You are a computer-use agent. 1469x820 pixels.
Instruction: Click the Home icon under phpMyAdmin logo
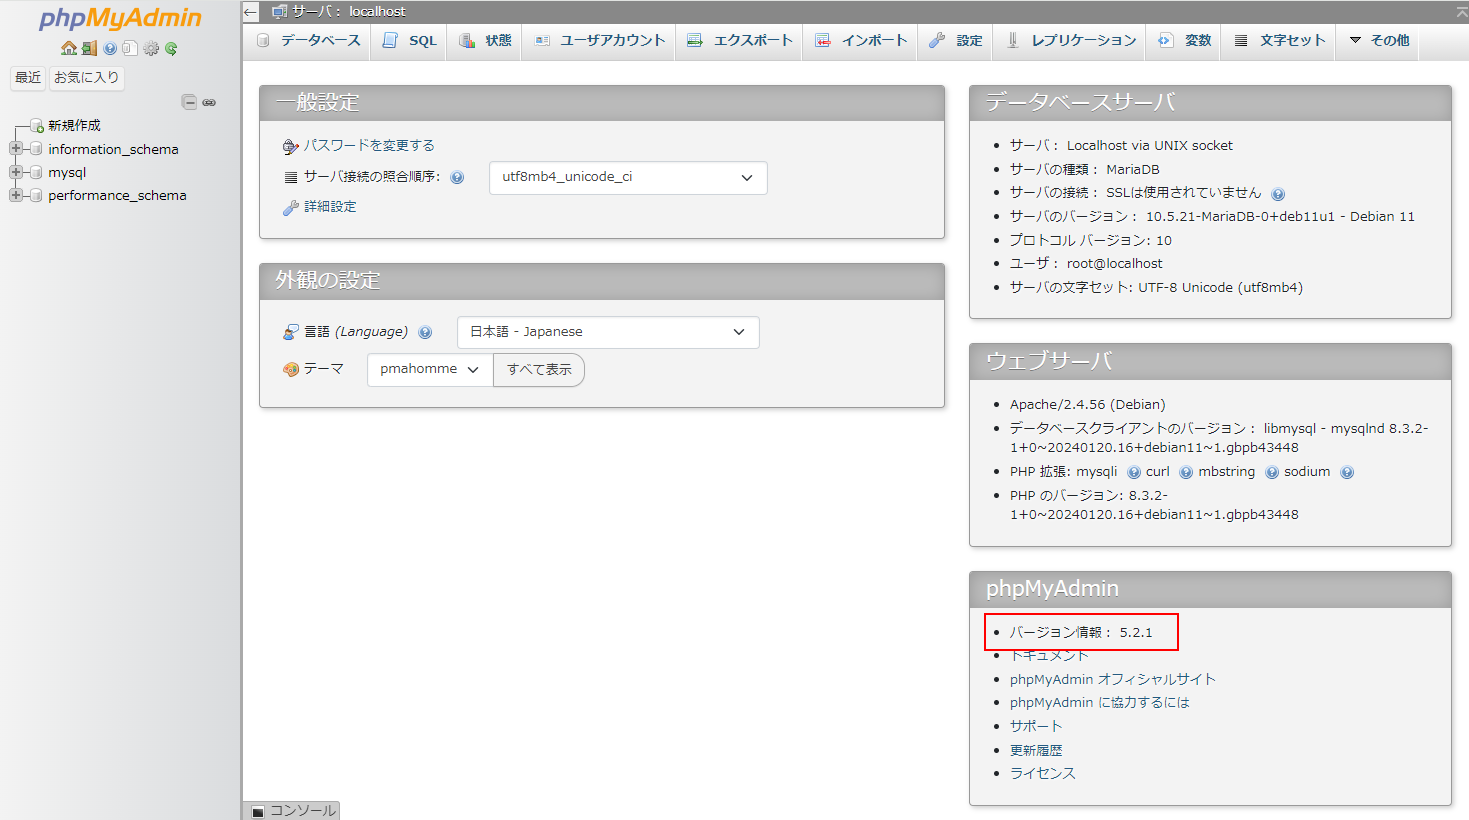tap(68, 48)
